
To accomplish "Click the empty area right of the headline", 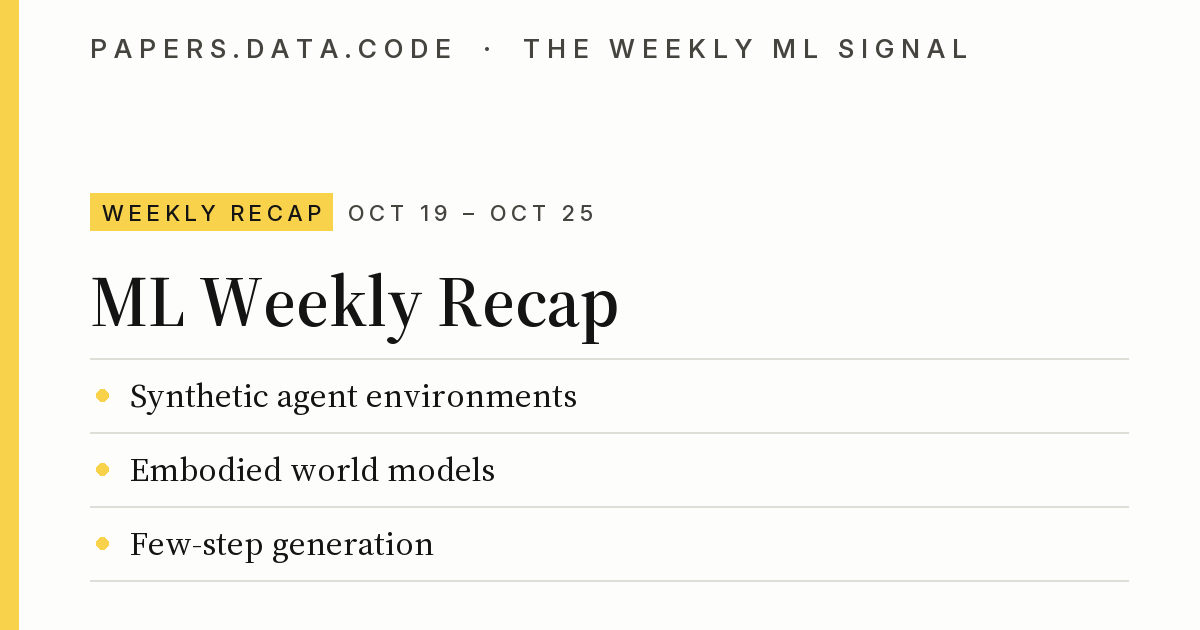I will tap(875, 302).
